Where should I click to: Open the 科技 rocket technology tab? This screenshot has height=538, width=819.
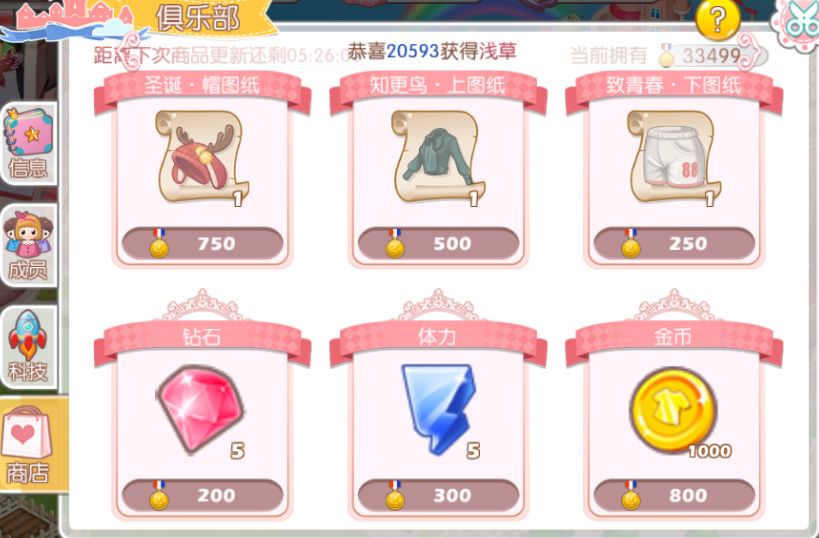[28, 347]
